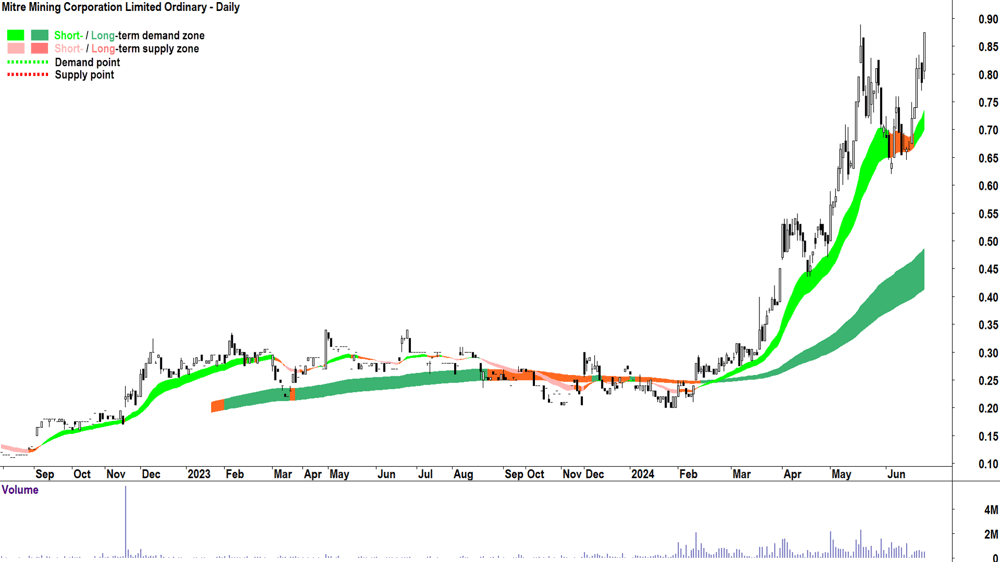1000x562 pixels.
Task: Click the green dotted Demand point marker
Action: [x=27, y=62]
